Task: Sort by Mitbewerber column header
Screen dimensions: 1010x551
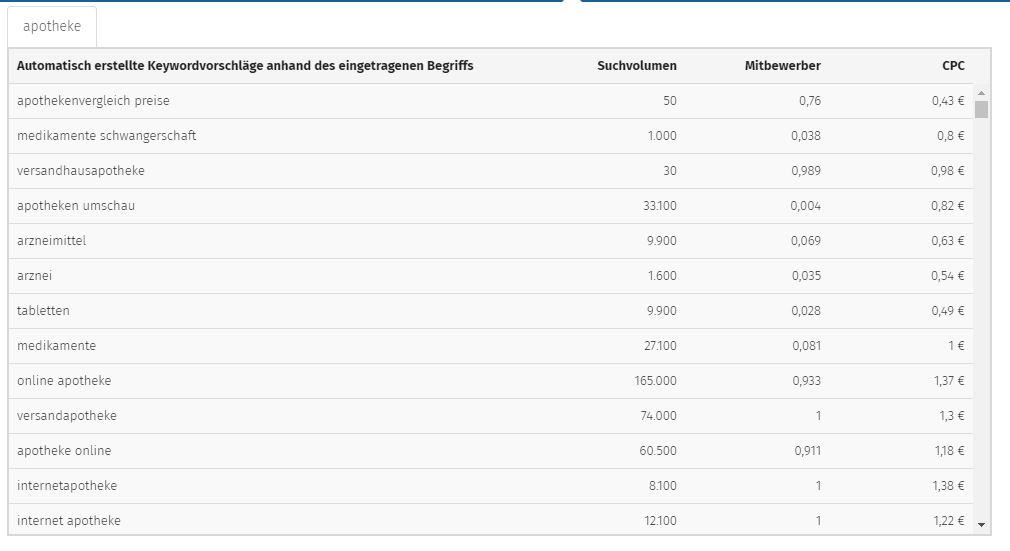Action: 782,66
